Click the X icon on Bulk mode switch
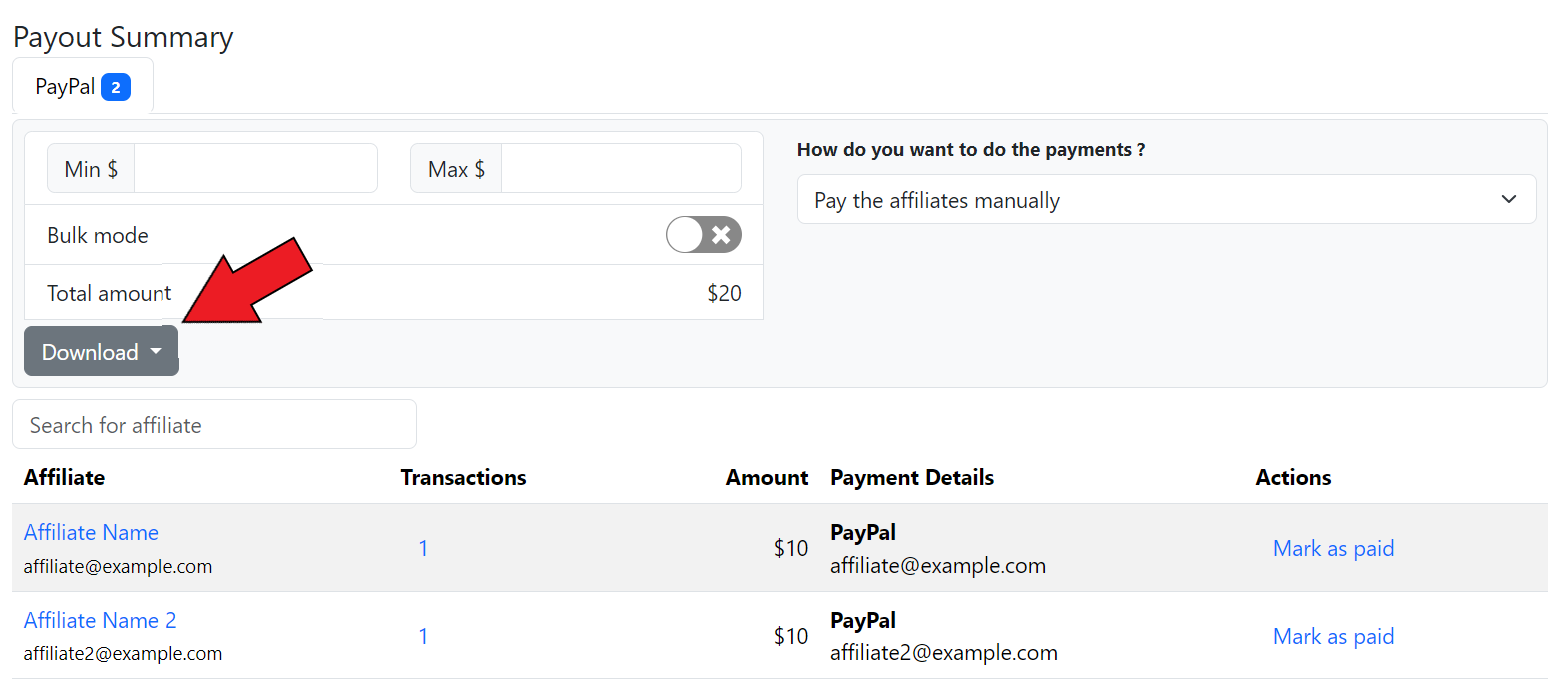This screenshot has width=1562, height=692. (721, 235)
